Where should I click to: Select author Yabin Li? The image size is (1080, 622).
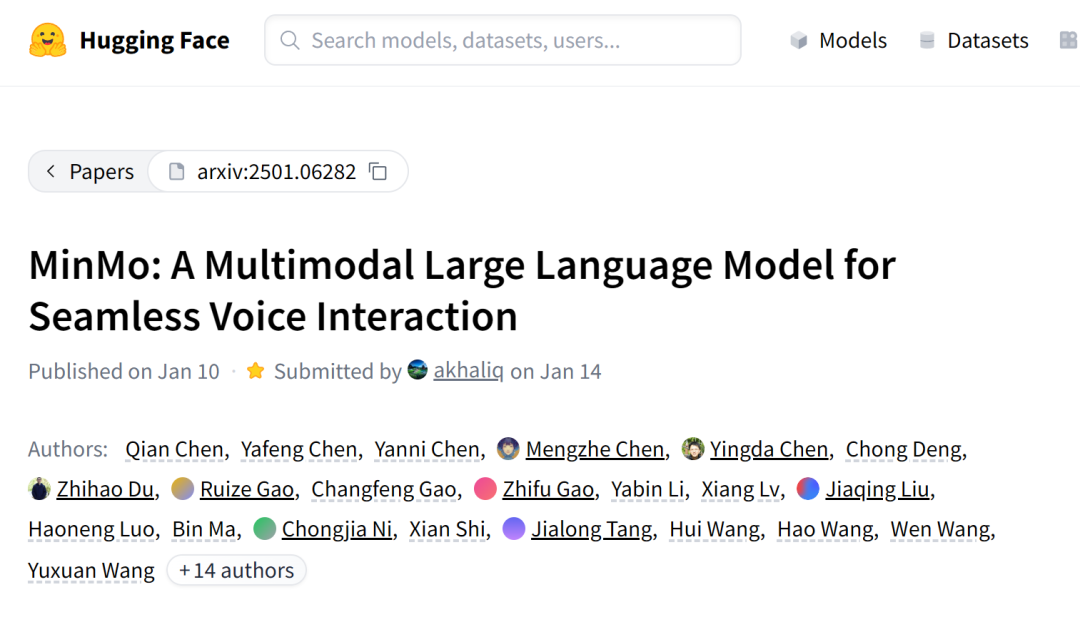[x=647, y=489]
